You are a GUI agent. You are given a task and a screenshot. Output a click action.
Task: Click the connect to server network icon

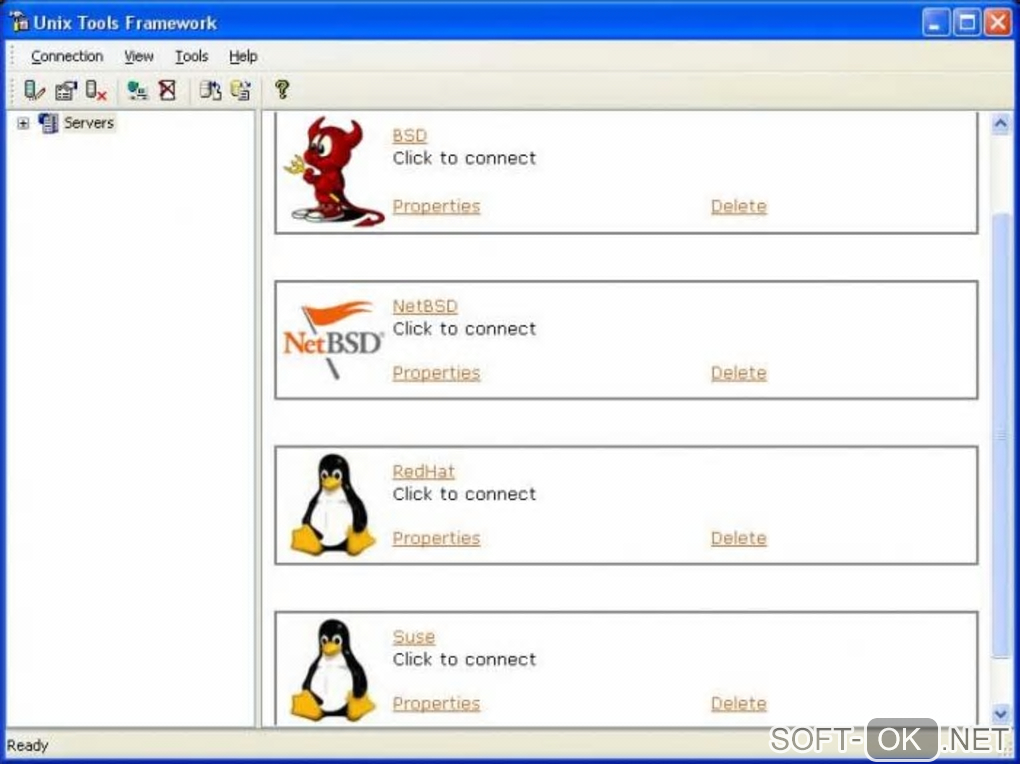tap(137, 90)
